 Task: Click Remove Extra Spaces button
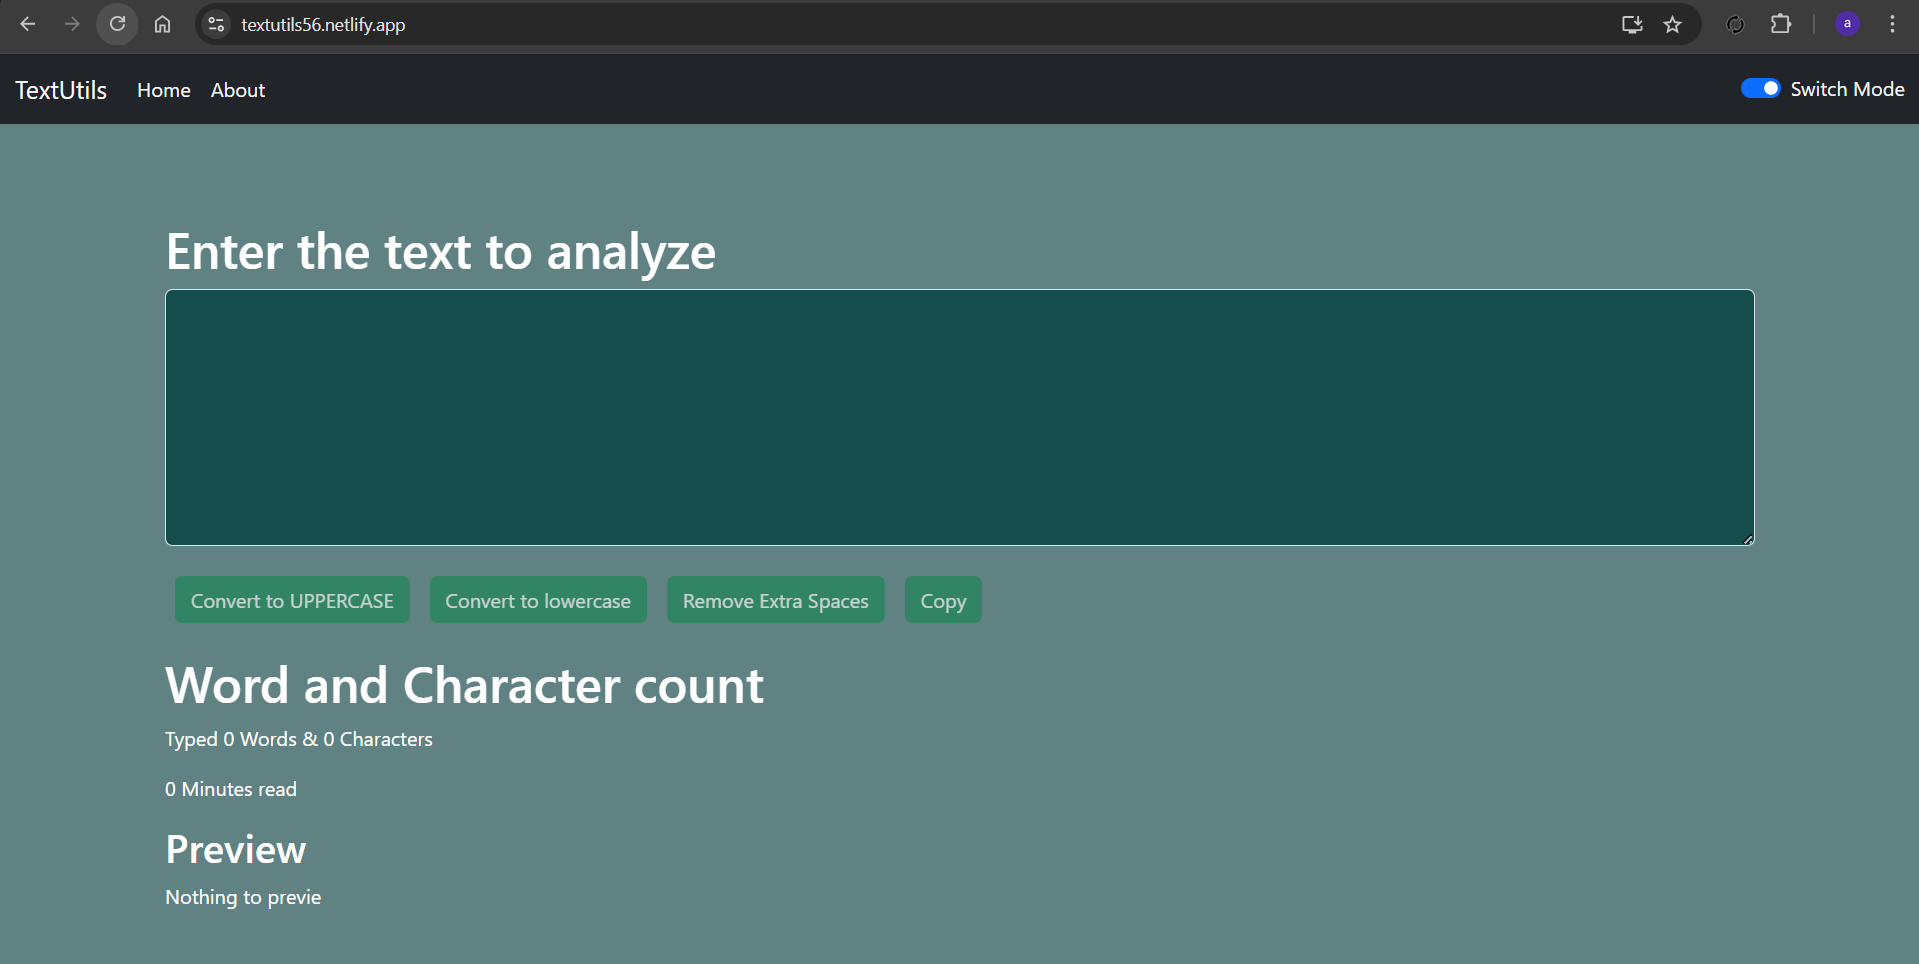776,600
